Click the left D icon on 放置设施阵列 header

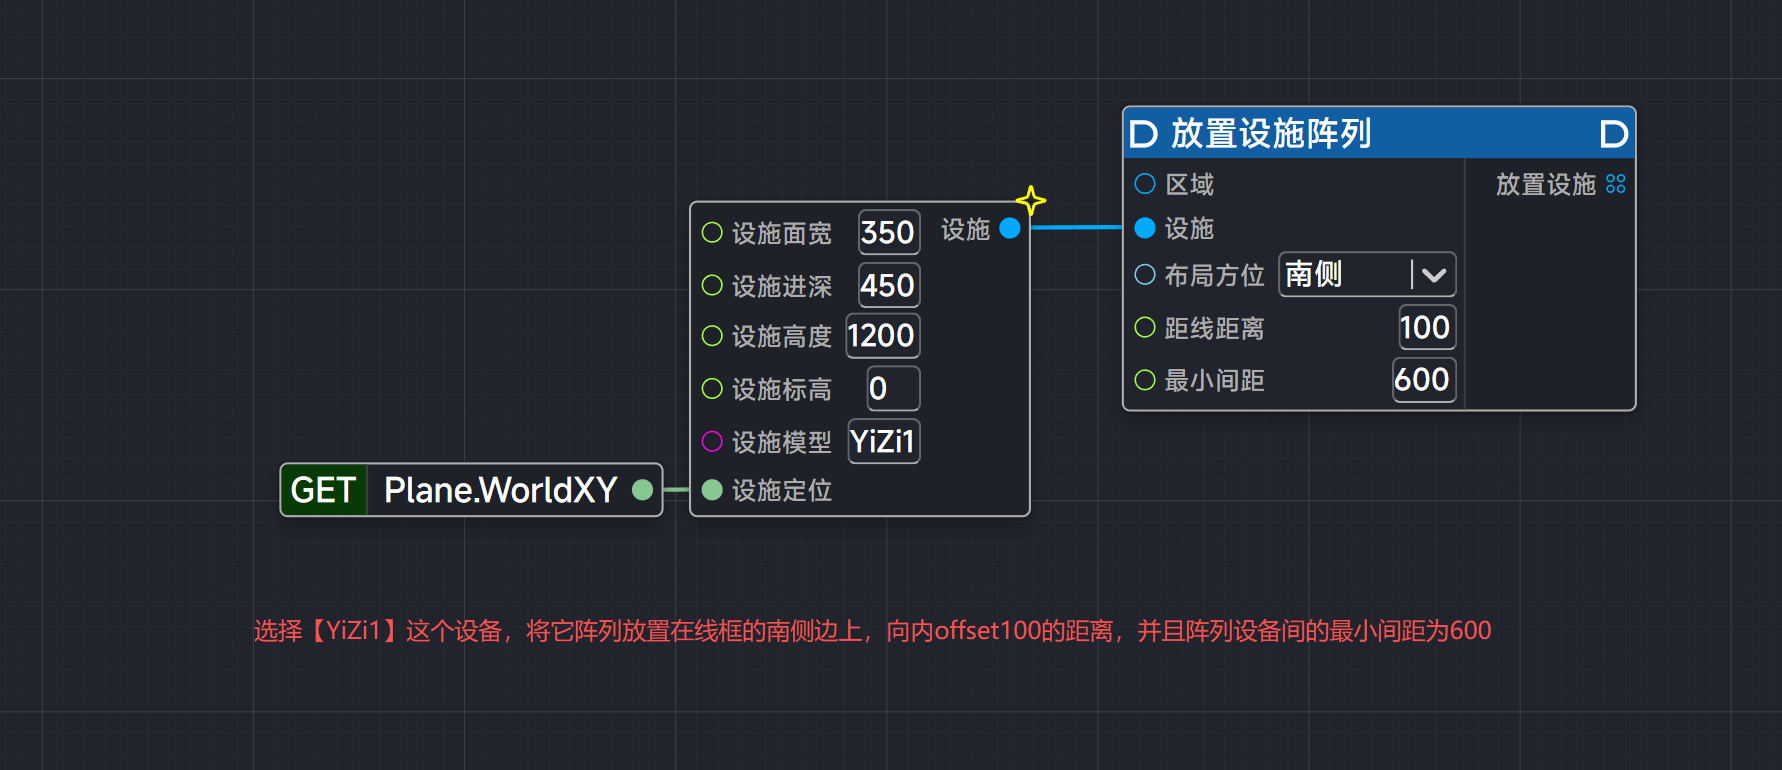coord(1143,134)
